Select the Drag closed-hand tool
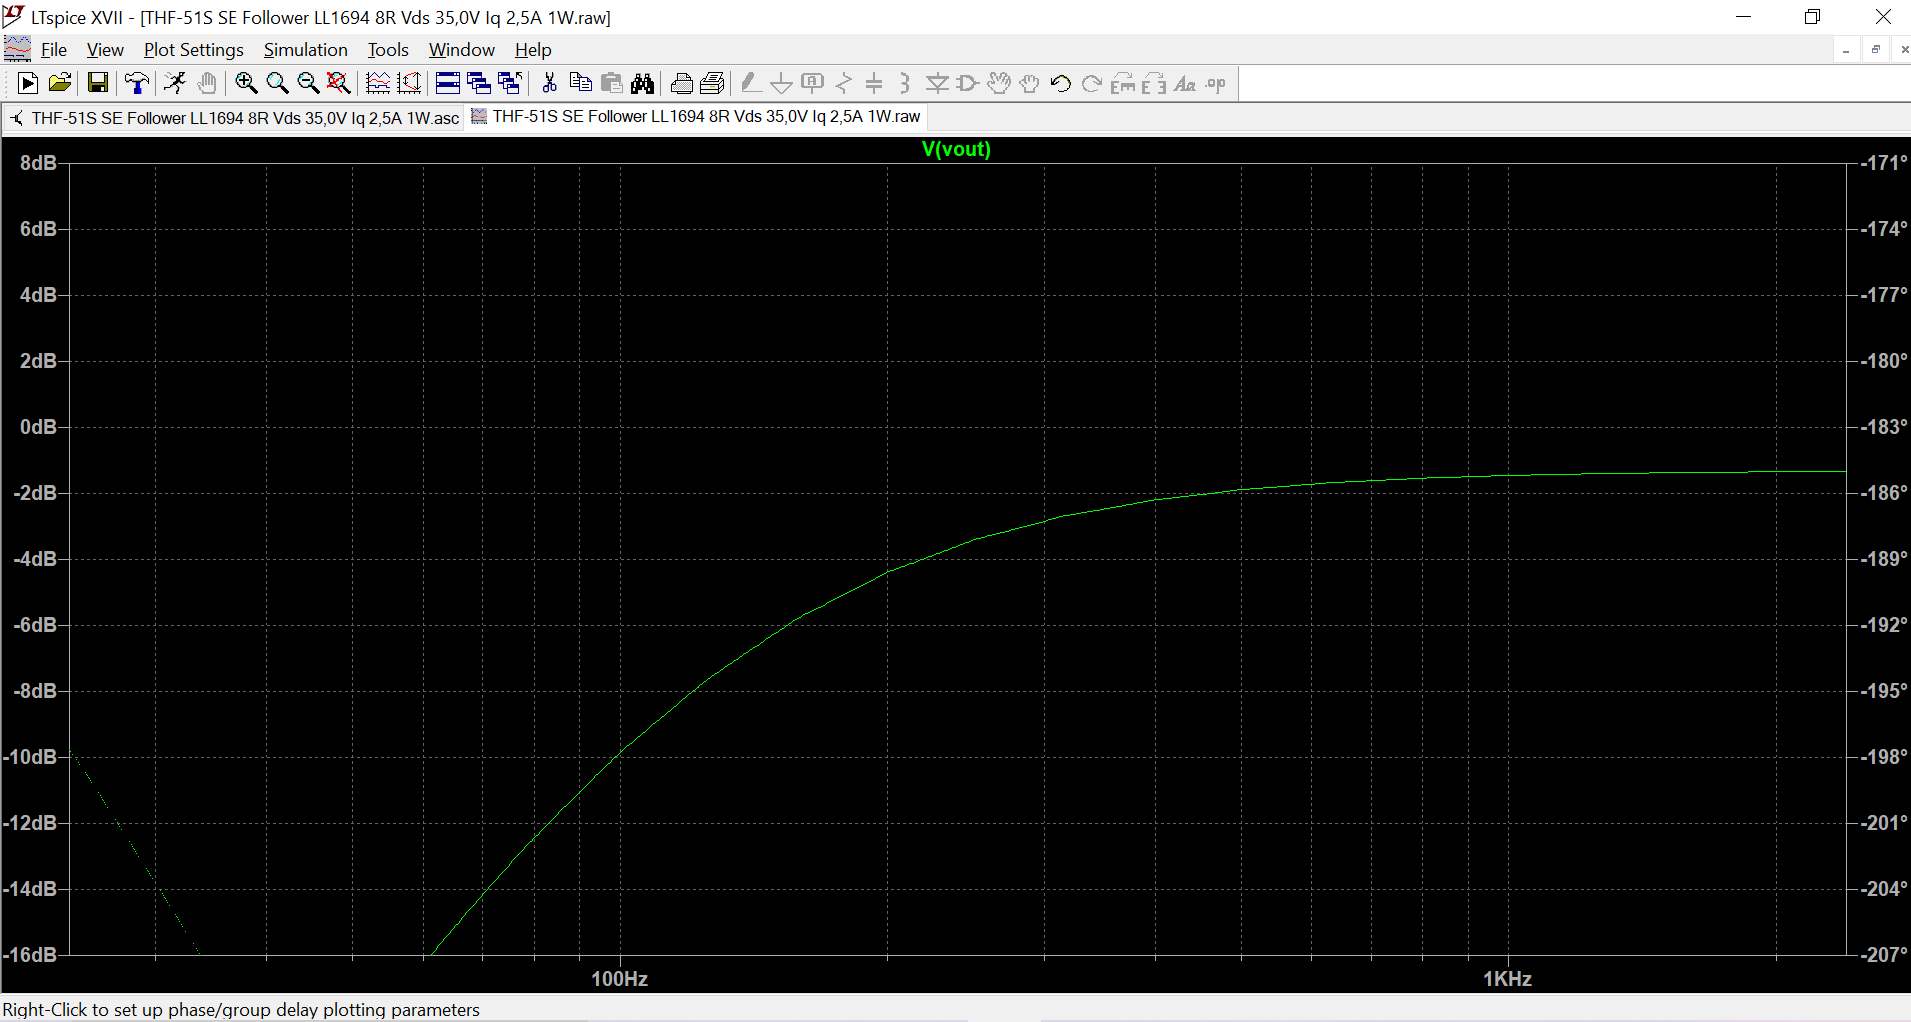 (1030, 84)
